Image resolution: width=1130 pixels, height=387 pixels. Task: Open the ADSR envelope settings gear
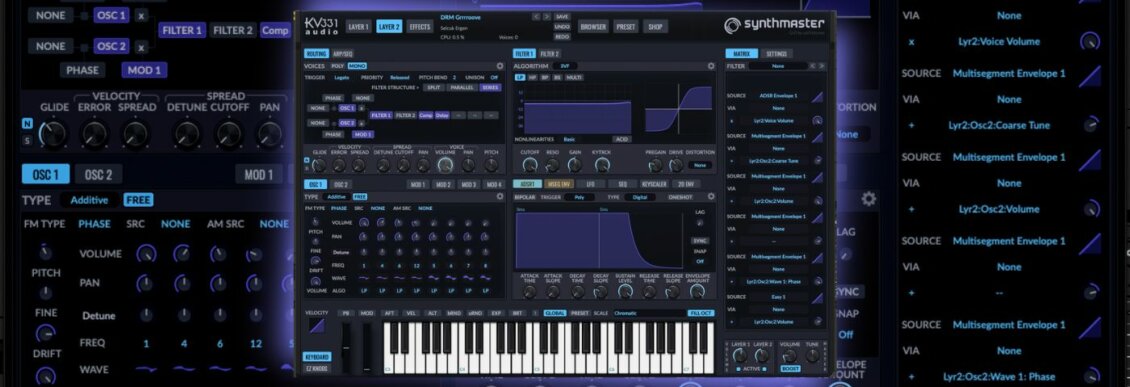711,197
